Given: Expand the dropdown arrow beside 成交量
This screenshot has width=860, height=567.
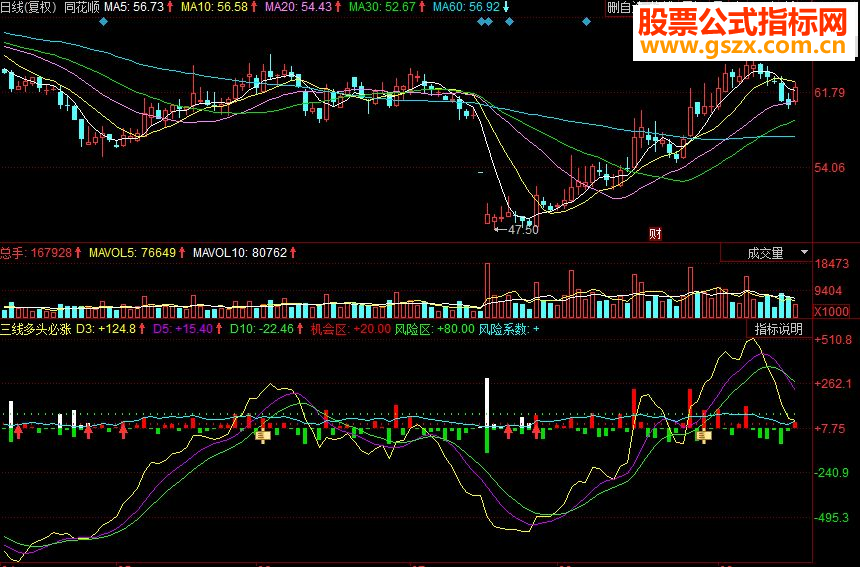Looking at the screenshot, I should click(x=804, y=253).
